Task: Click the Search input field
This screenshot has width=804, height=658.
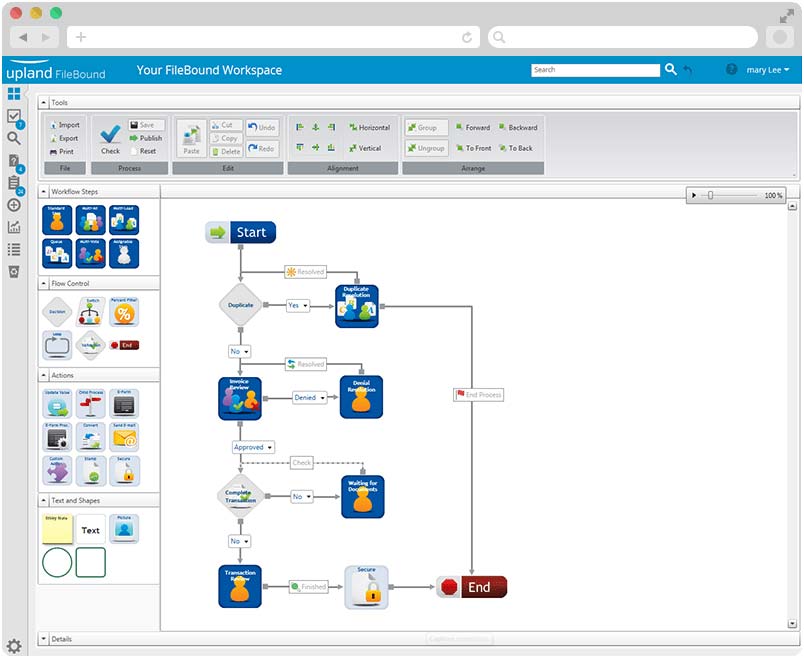Action: [595, 70]
